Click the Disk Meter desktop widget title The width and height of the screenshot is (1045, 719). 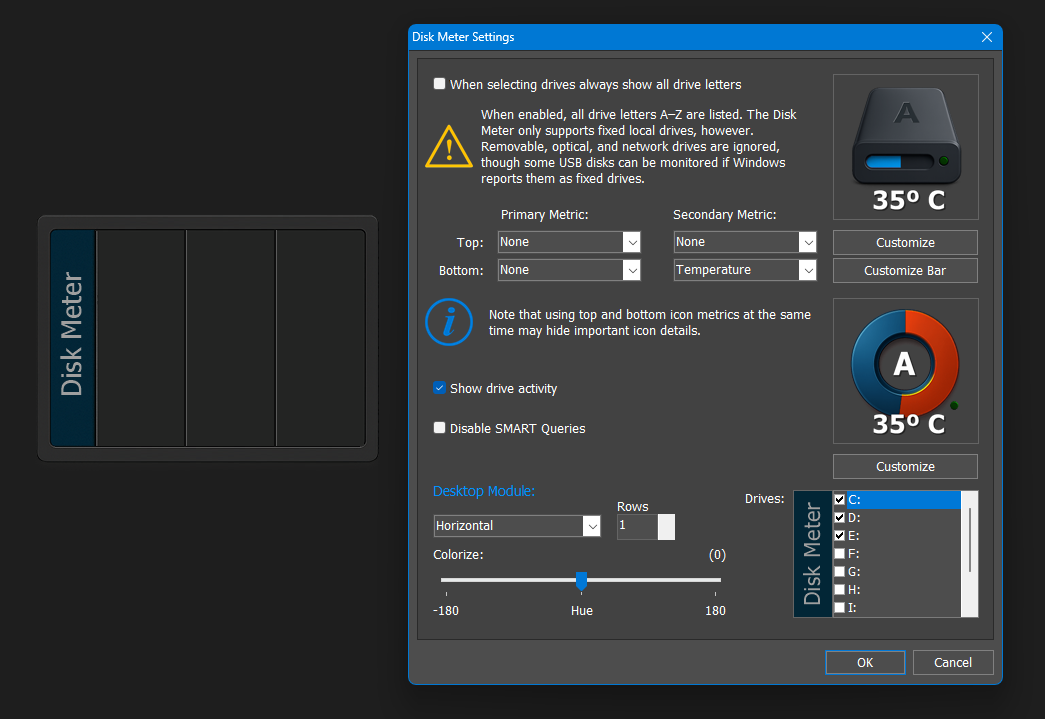click(x=73, y=335)
